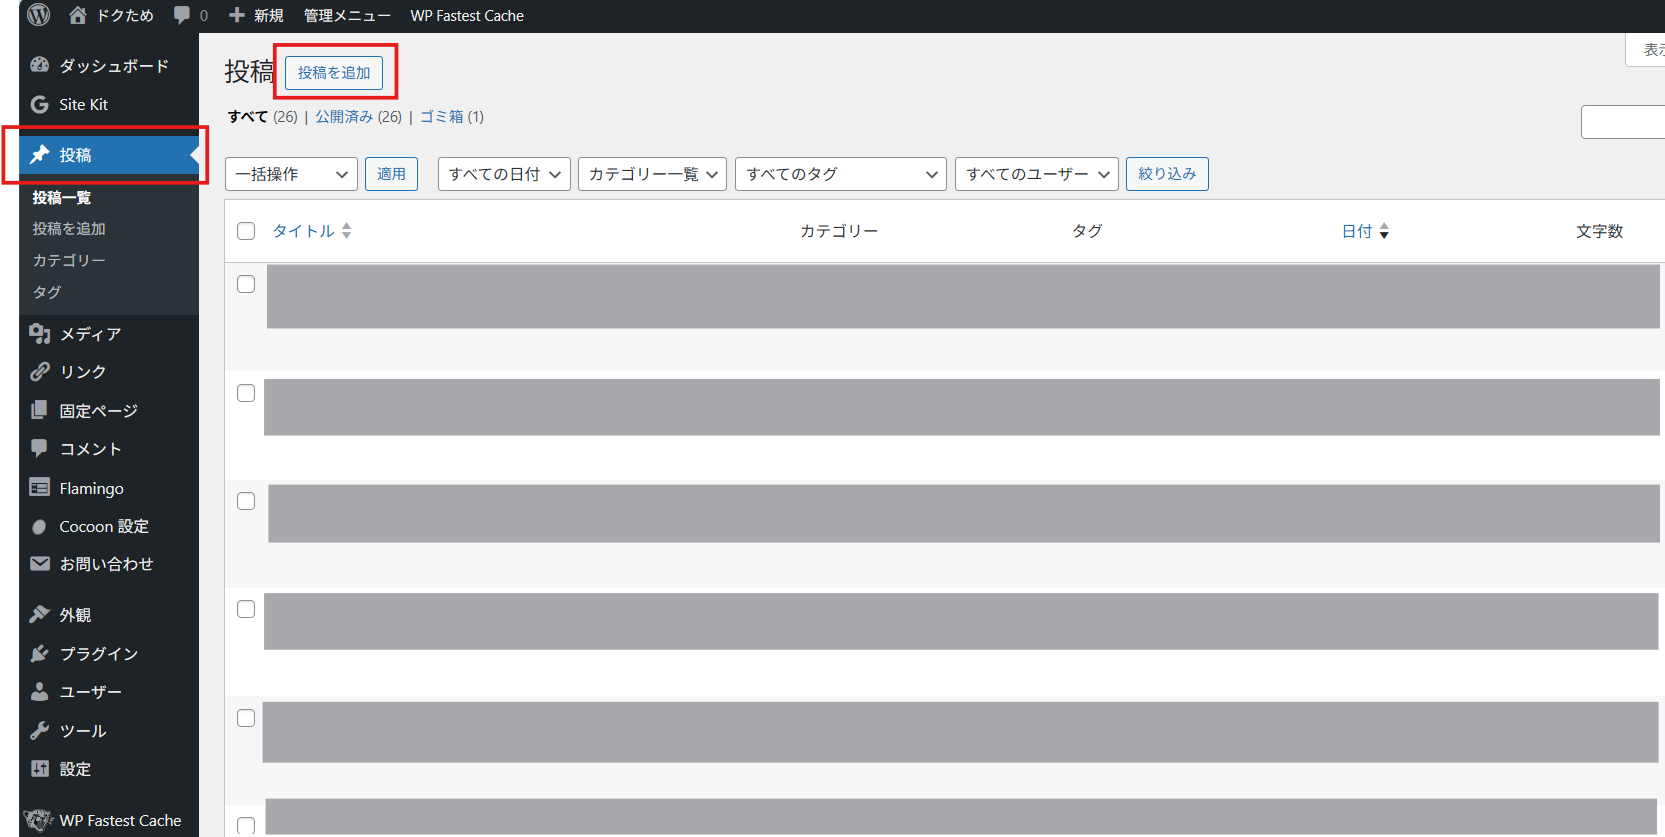Image resolution: width=1665 pixels, height=837 pixels.
Task: Toggle the select-all checkbox in table header
Action: click(246, 231)
